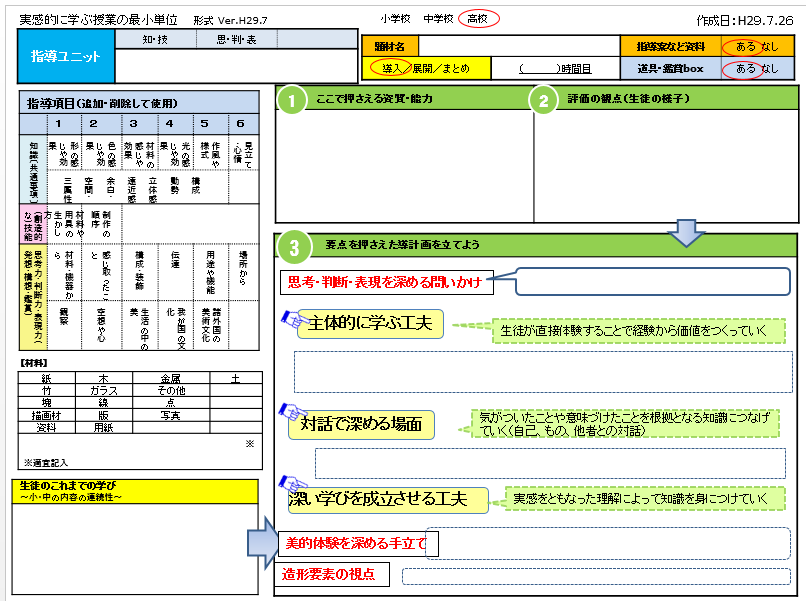Choose ある in the 指導案など資料 row
Screen dimensions: 806x601
pyautogui.click(x=744, y=47)
